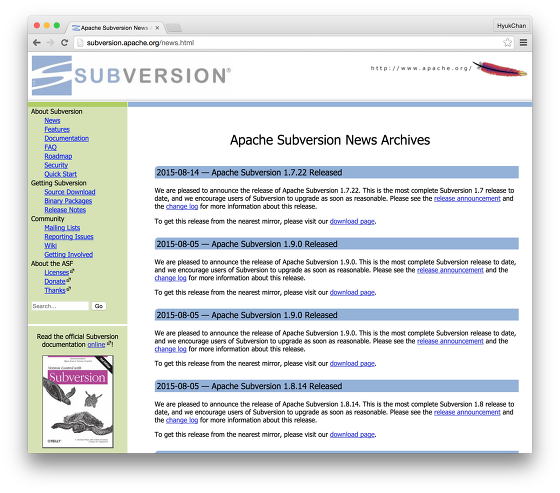Screen dimensions: 560x493
Task: Click the HyukChan profile button
Action: pos(511,26)
